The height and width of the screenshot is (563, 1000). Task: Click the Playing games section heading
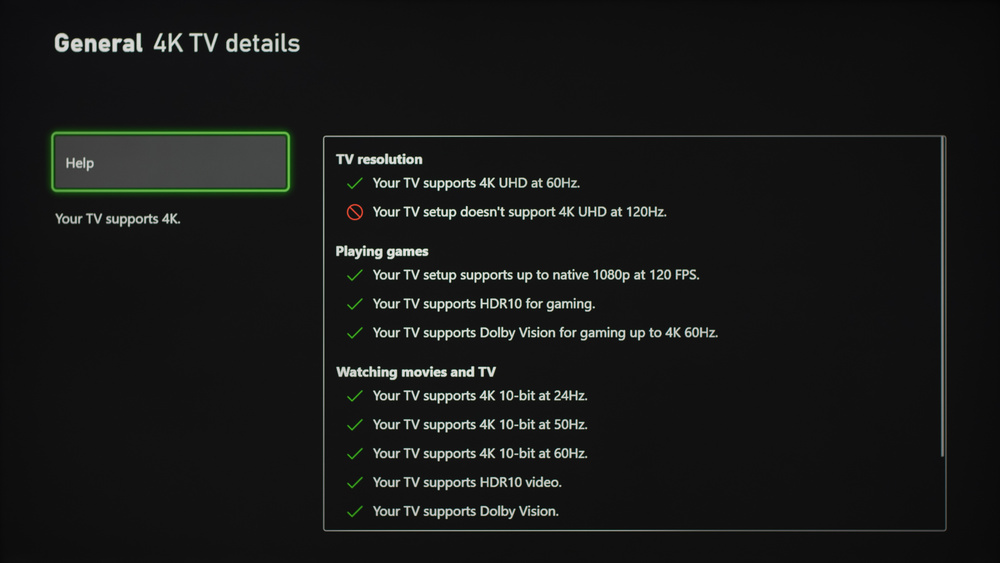coord(382,251)
